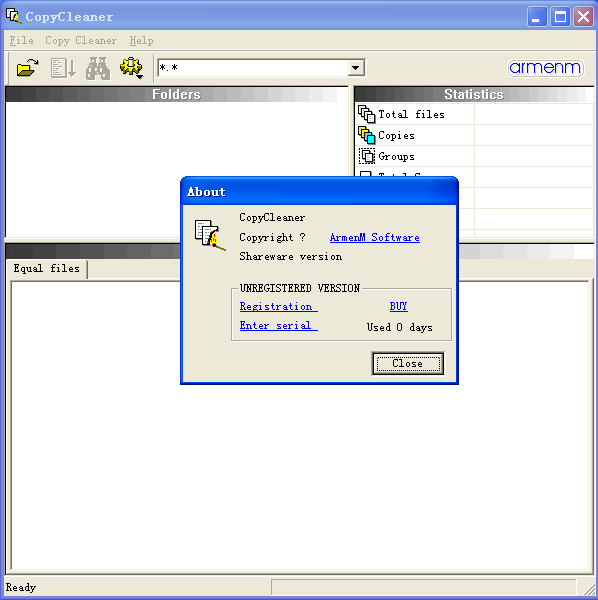The image size is (598, 600).
Task: Click the Registration link
Action: point(279,306)
